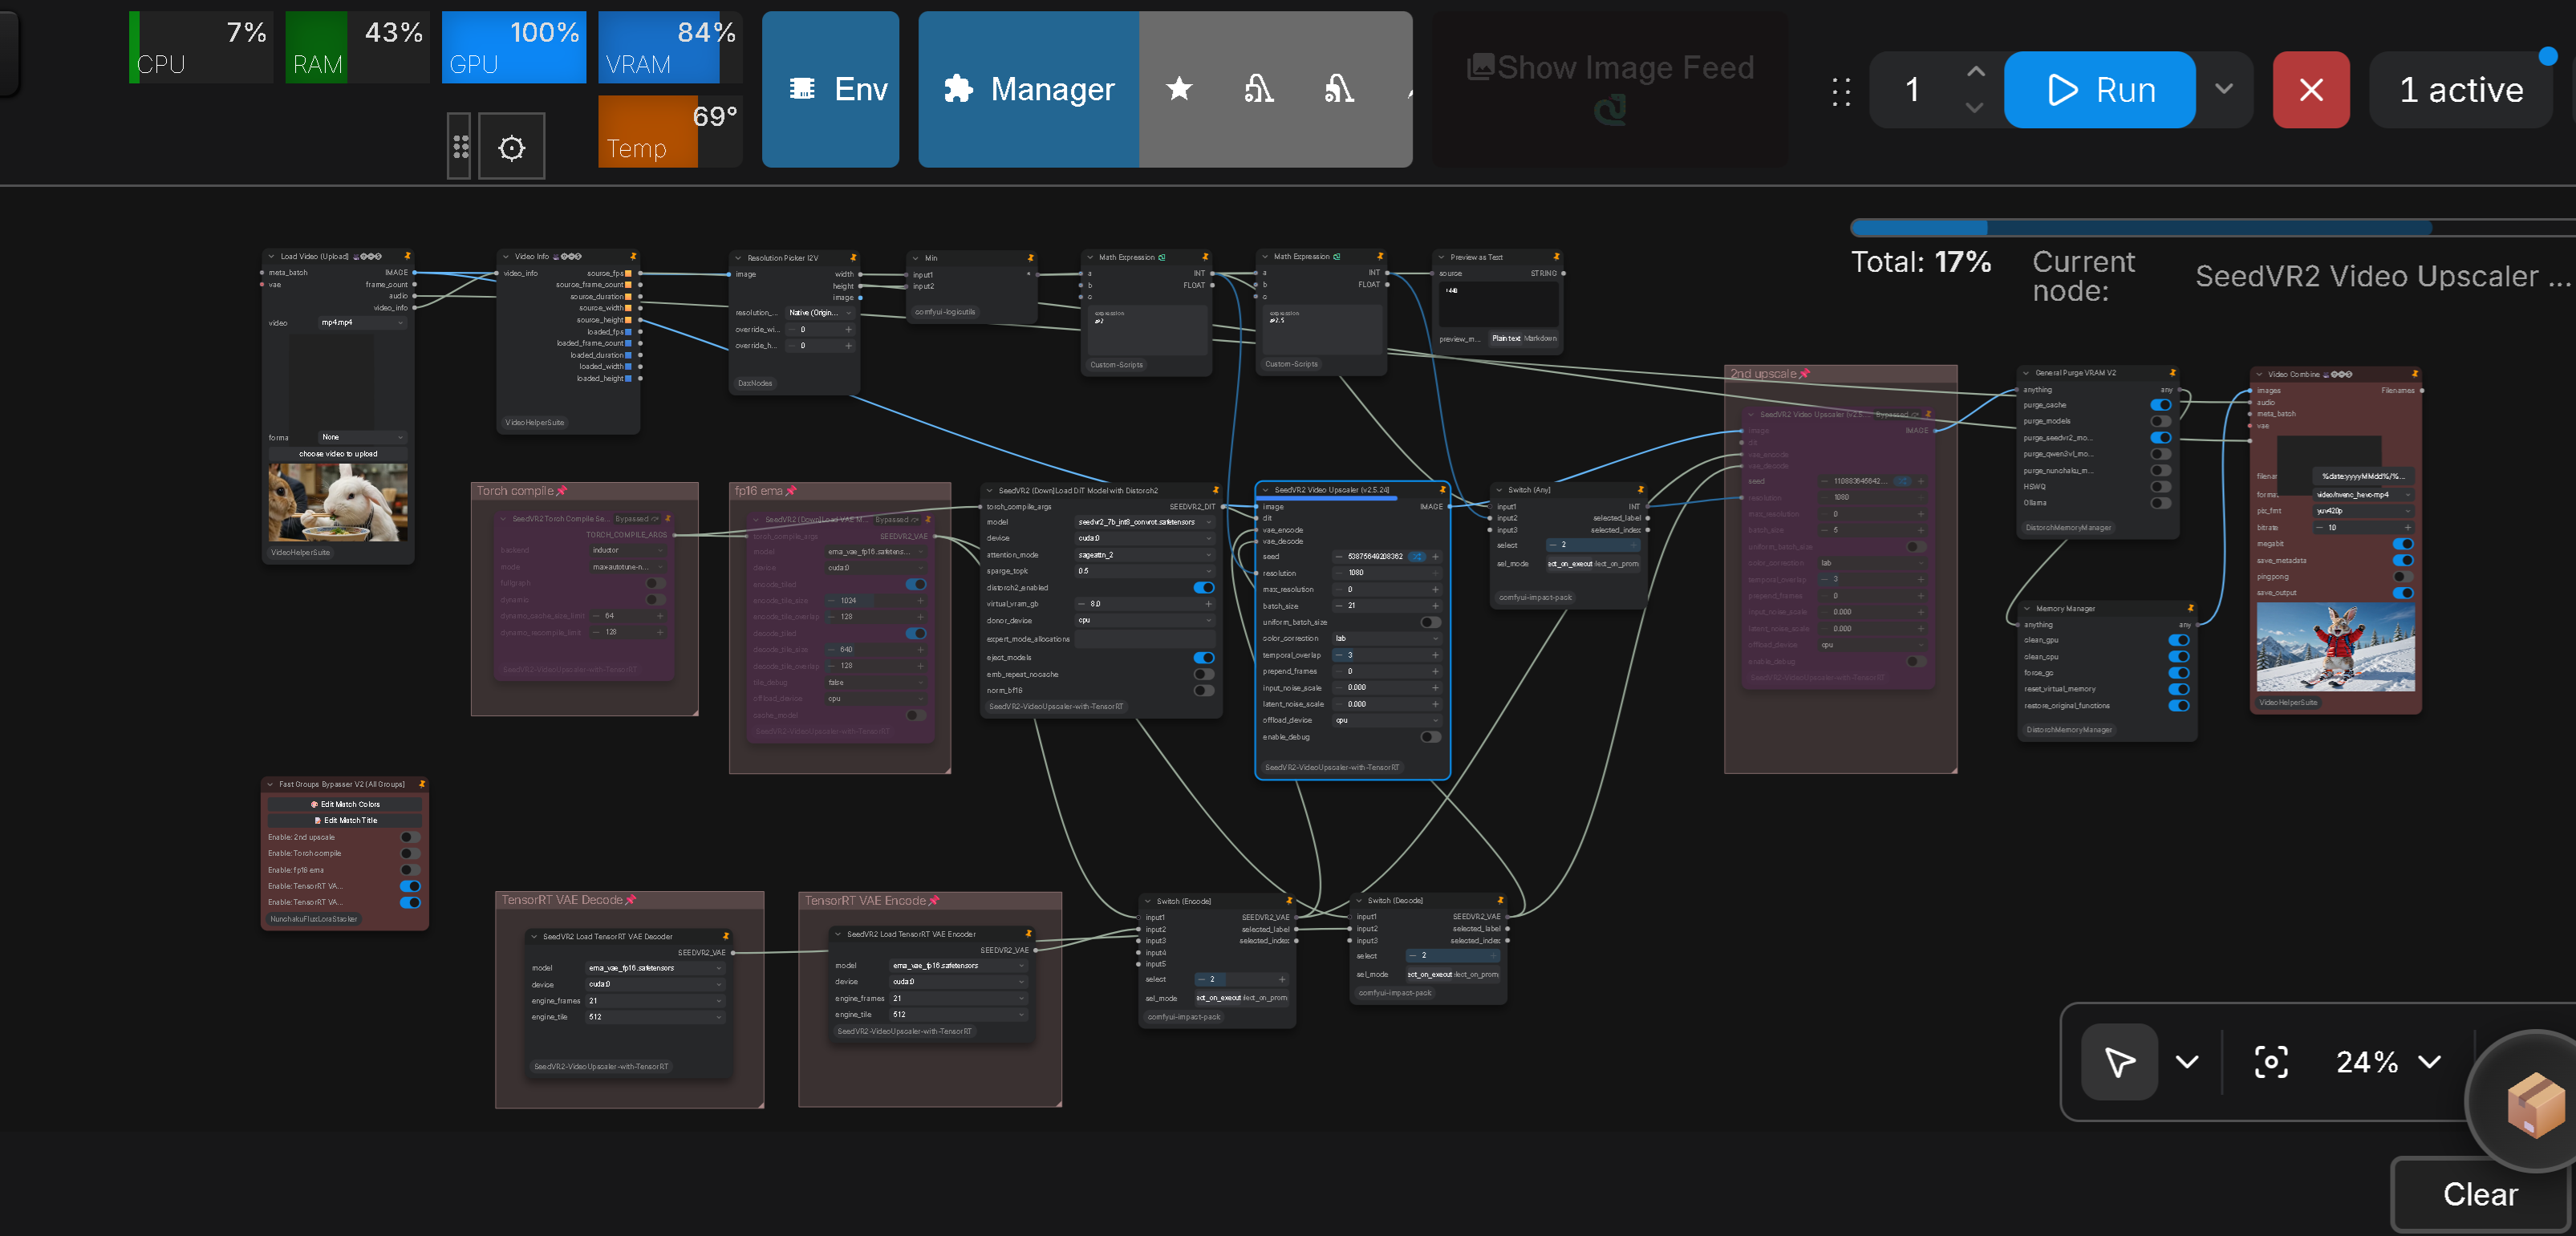Open the 24% zoom level dropdown

coord(2388,1062)
